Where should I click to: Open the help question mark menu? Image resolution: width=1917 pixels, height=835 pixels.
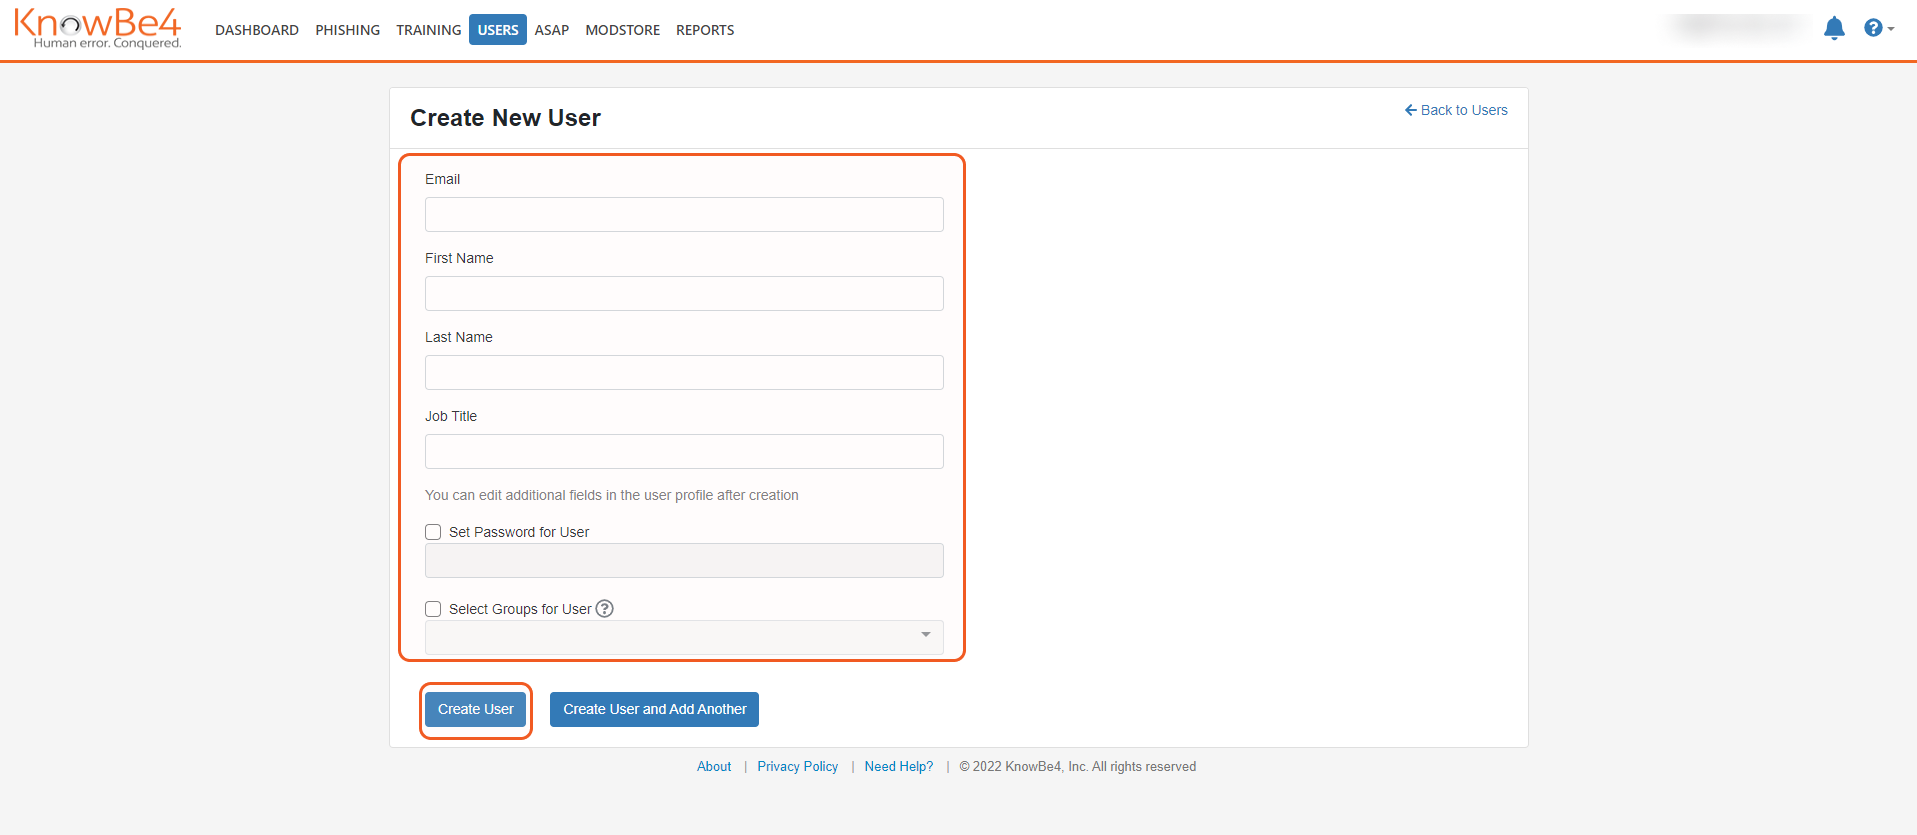1878,28
